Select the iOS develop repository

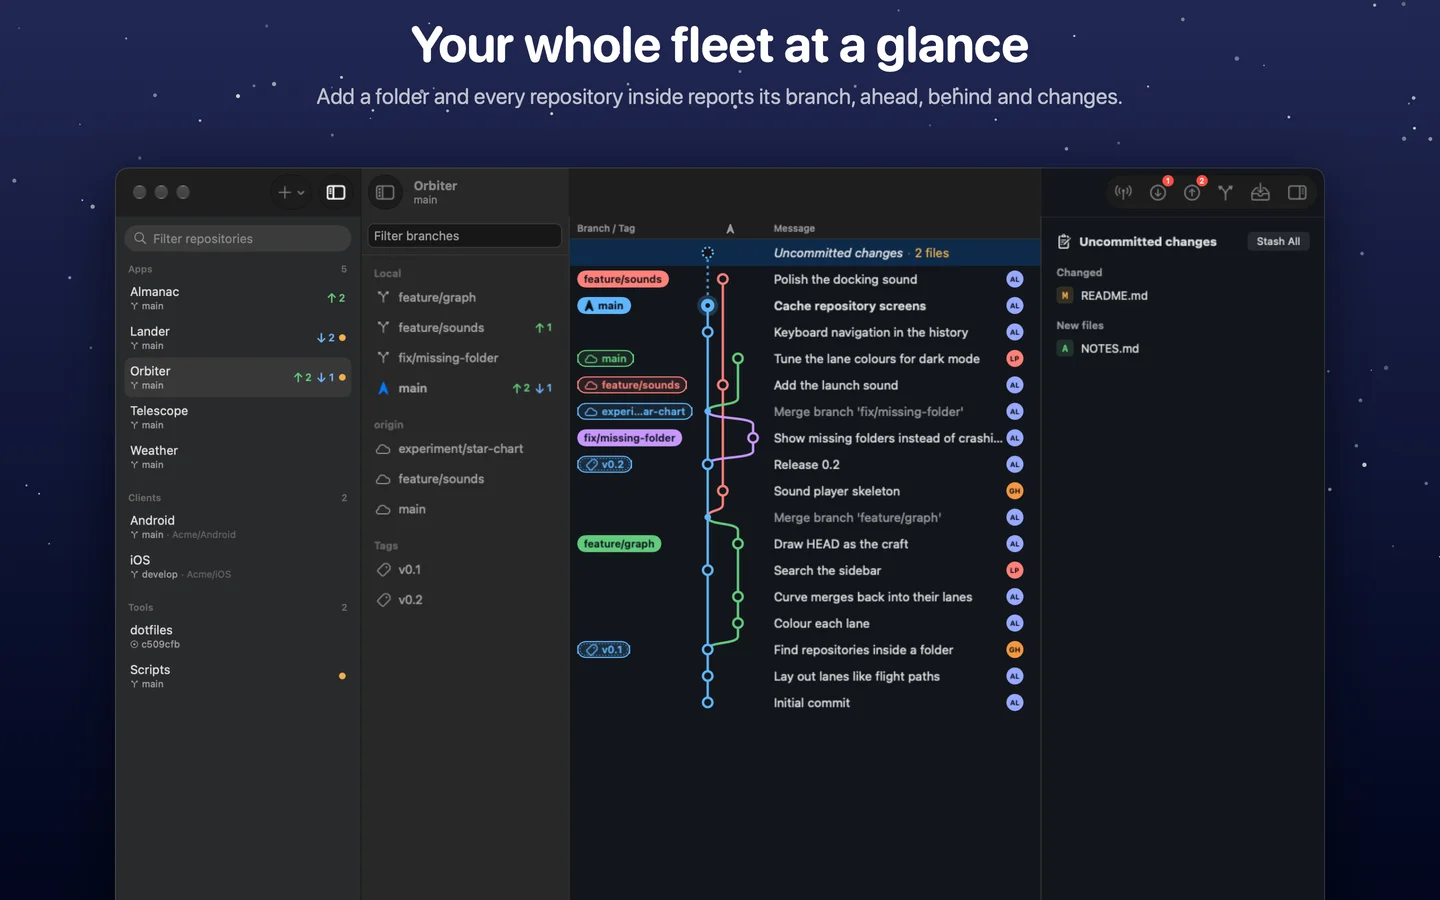(x=238, y=567)
